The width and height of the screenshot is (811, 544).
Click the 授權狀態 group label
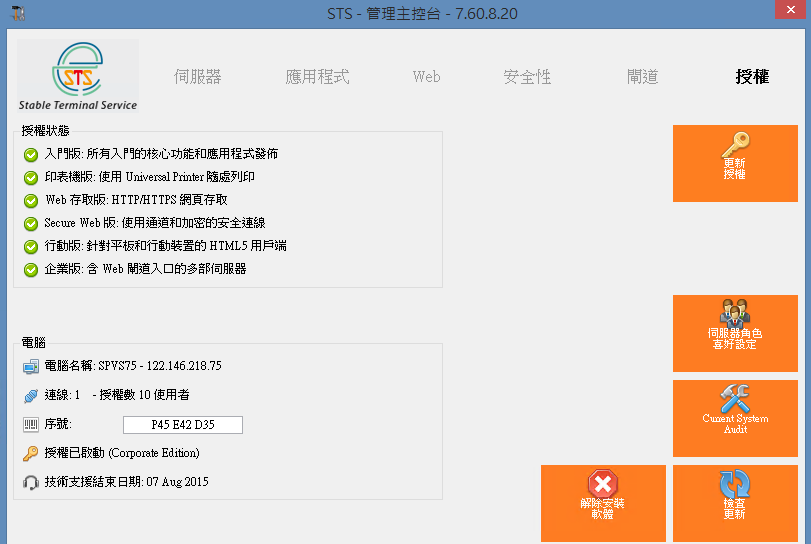coord(46,130)
